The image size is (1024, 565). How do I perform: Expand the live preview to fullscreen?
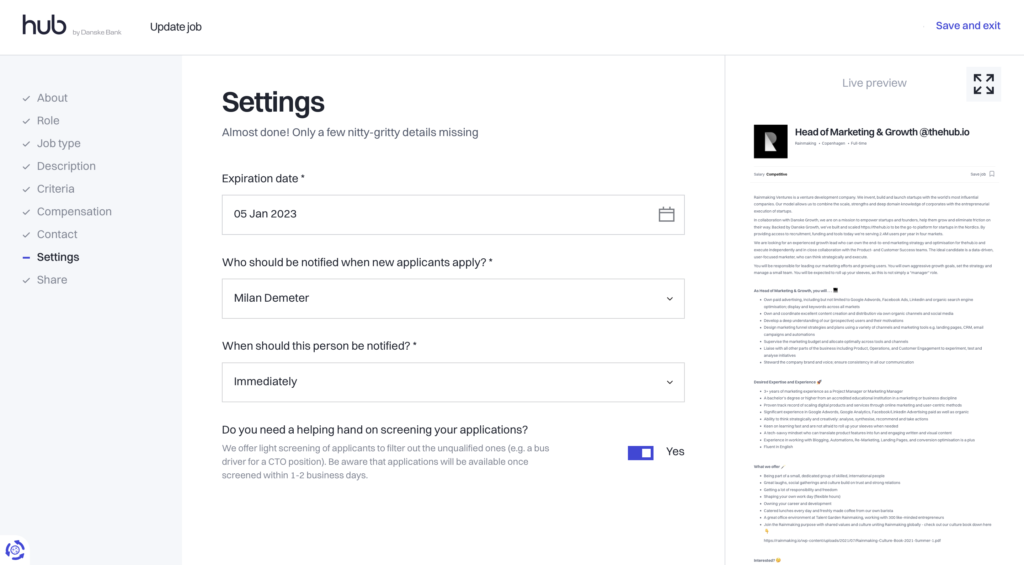coord(983,84)
